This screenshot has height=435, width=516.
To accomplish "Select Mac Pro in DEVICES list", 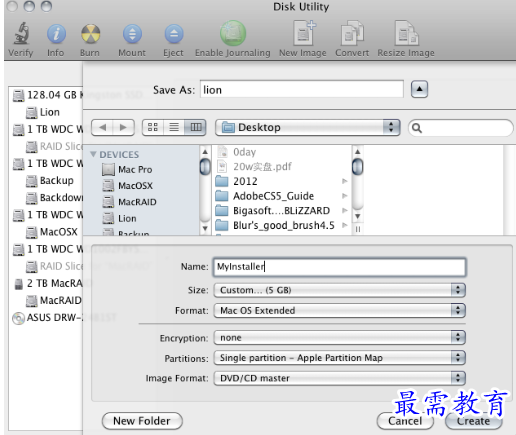I will click(127, 169).
